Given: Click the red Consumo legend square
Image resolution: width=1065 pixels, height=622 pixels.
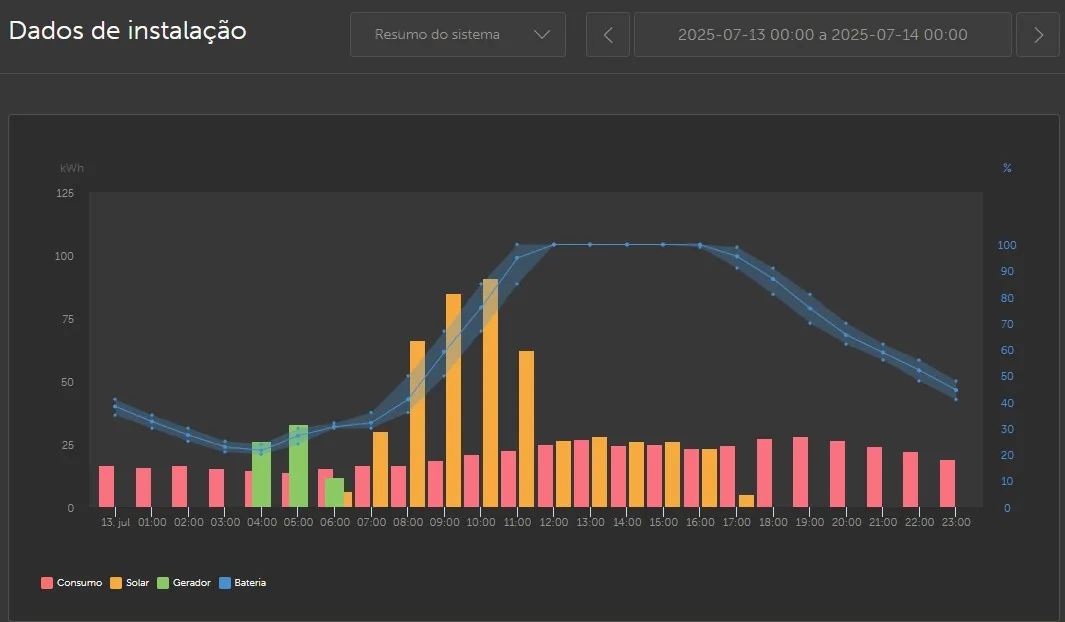Looking at the screenshot, I should 47,582.
